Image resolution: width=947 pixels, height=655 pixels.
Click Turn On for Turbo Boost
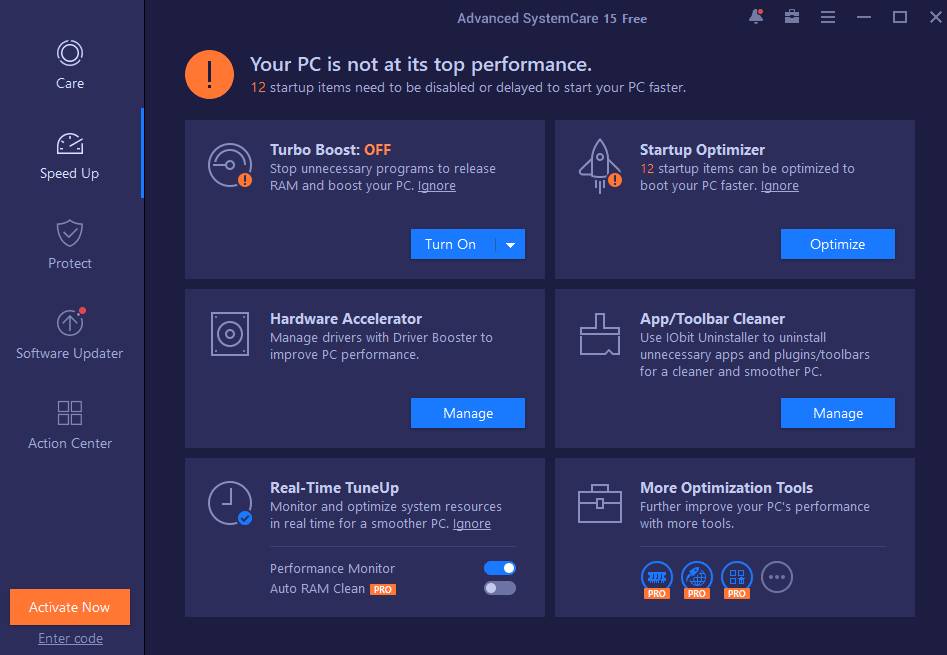coord(452,243)
